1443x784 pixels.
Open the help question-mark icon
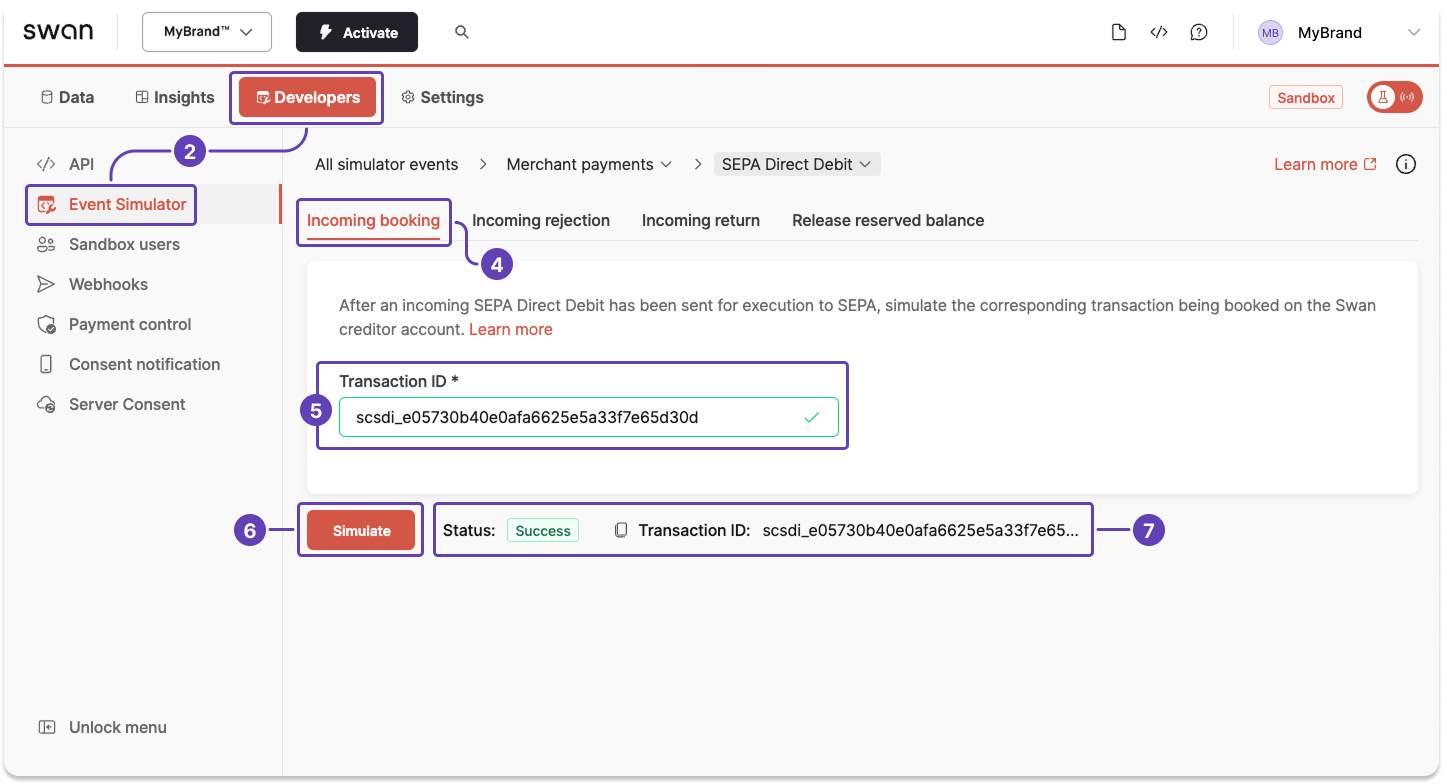pos(1199,31)
